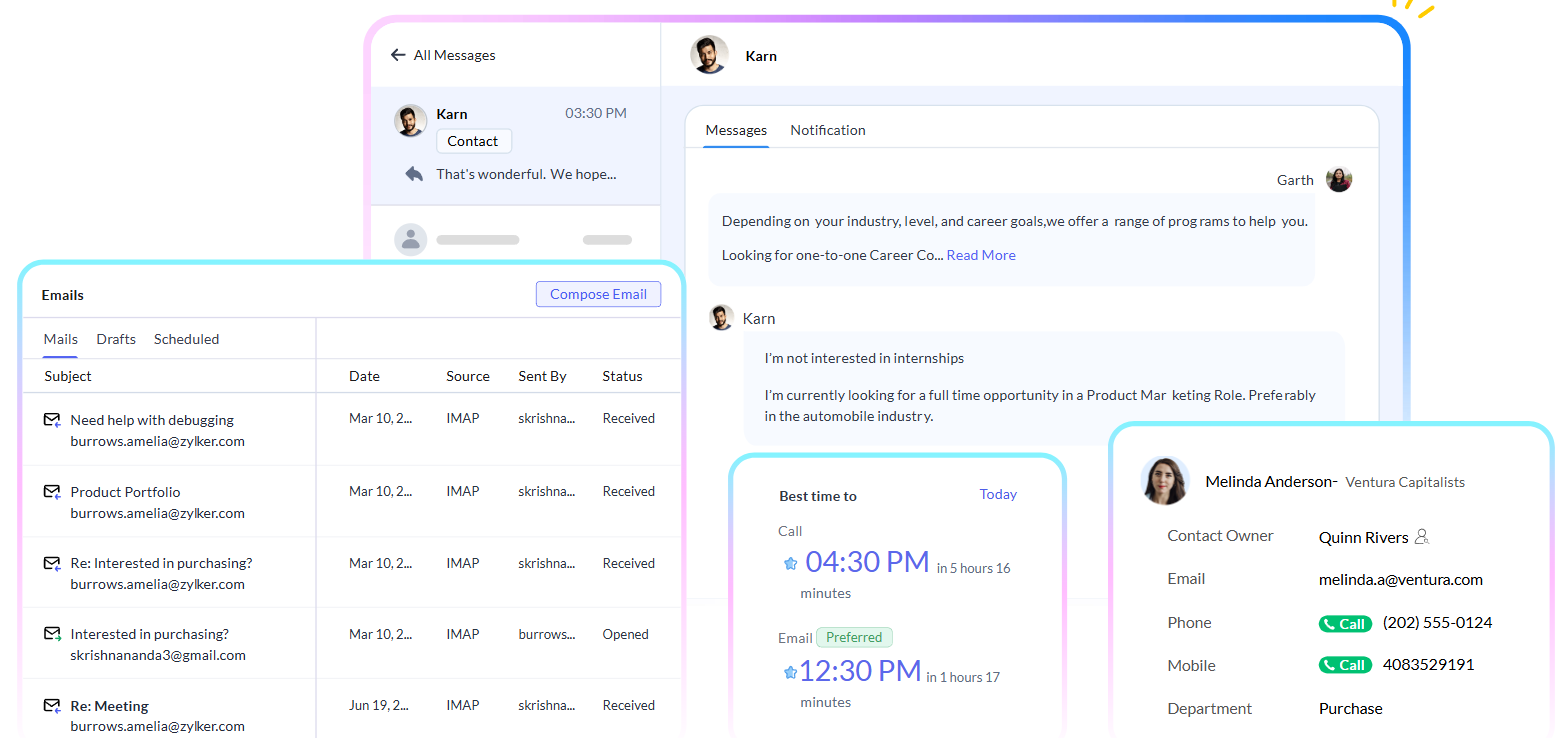Click the Melinda Anderson name
The image size is (1566, 738).
click(x=1268, y=481)
